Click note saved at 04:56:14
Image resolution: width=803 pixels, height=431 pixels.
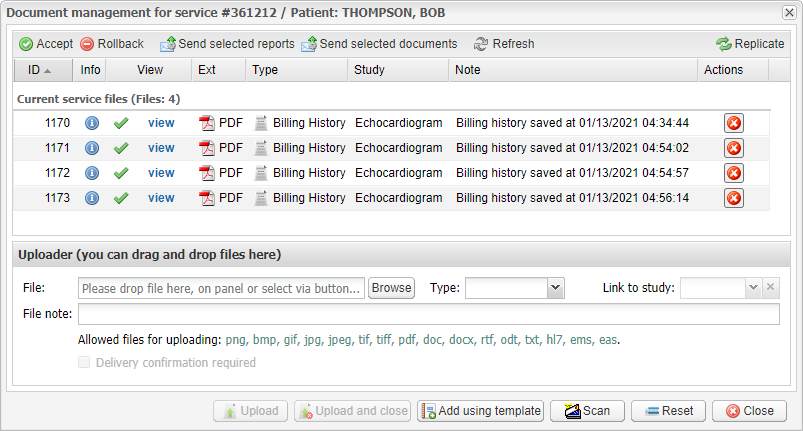[572, 198]
